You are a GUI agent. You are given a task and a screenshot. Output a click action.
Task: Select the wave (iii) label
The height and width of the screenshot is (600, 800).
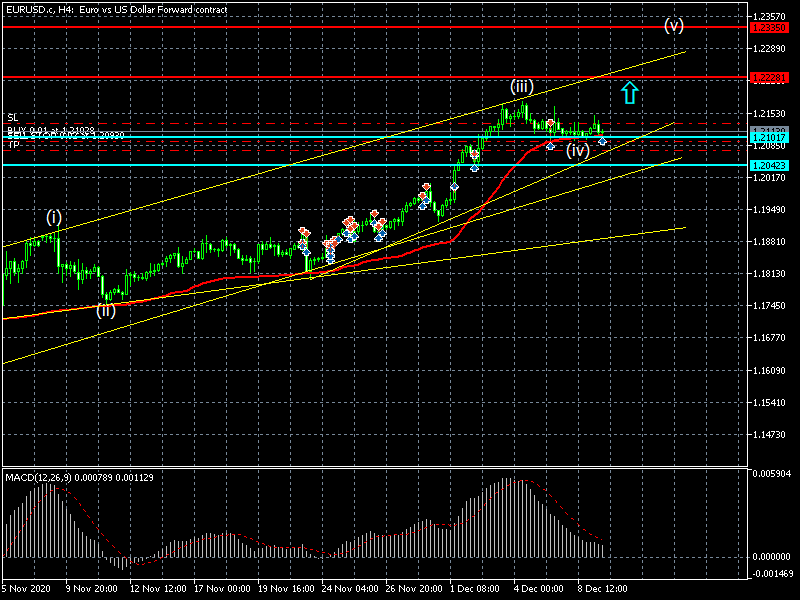(x=520, y=87)
